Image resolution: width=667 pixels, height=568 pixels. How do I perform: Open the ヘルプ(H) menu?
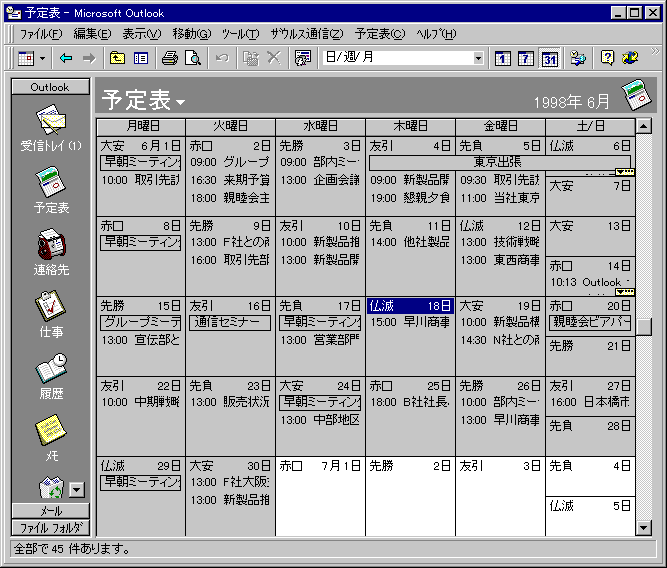[436, 34]
